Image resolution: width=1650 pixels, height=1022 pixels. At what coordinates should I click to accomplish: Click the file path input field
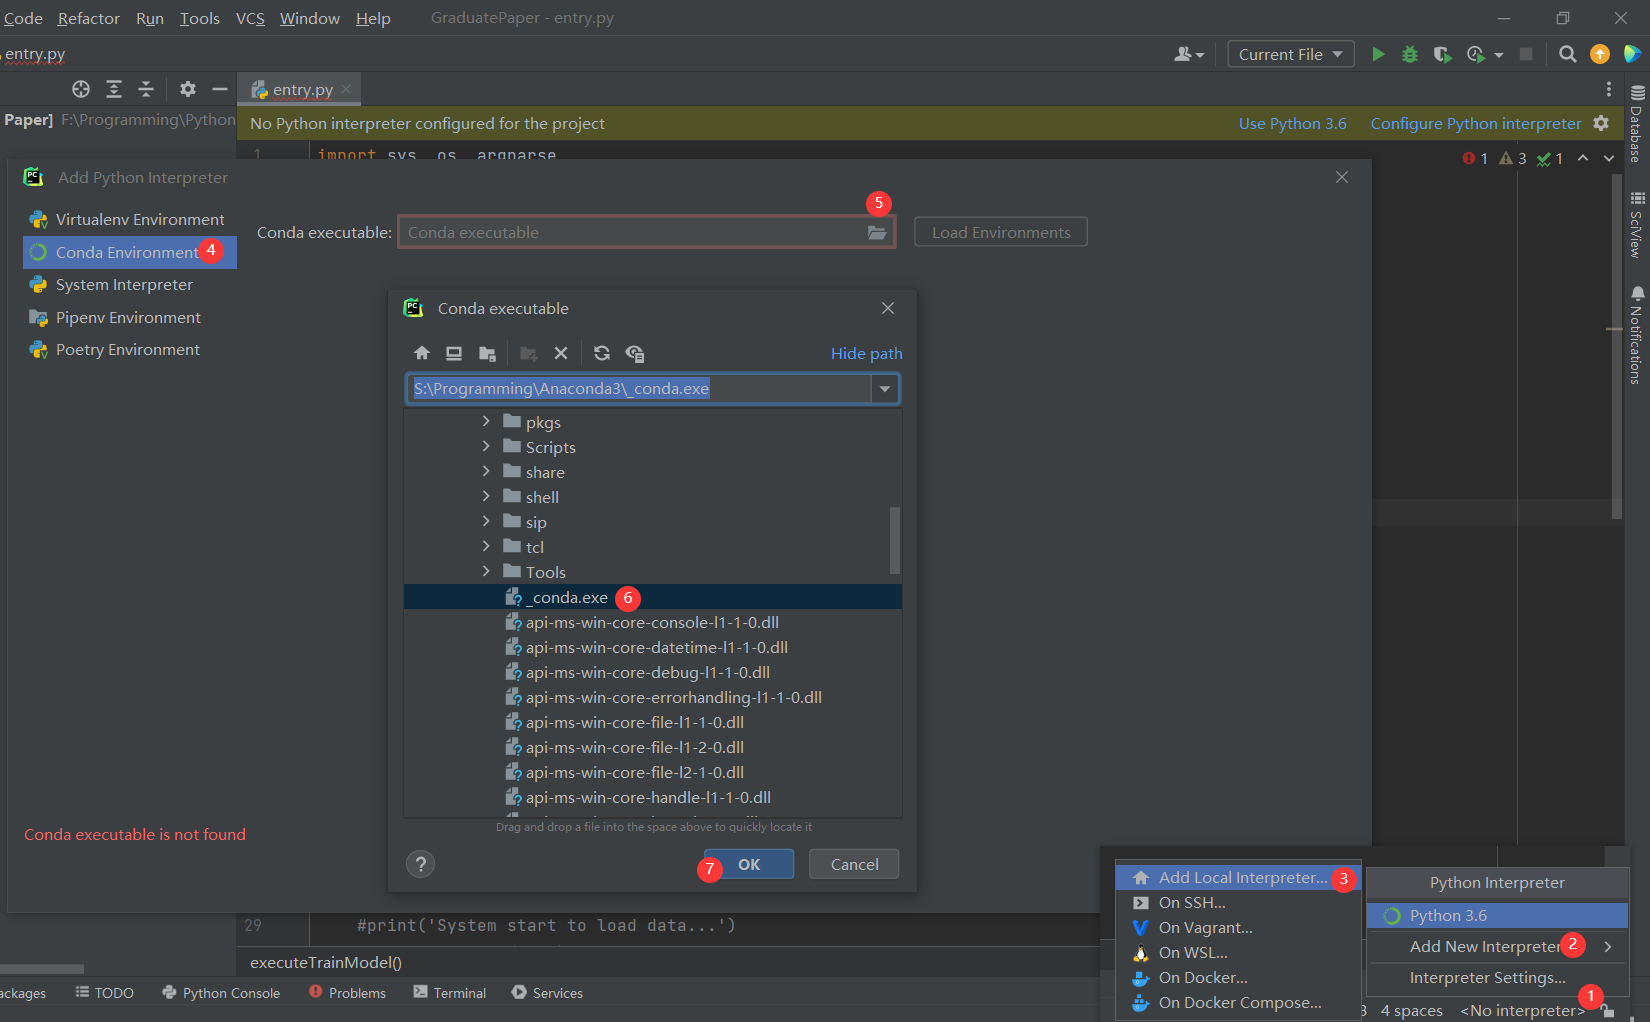click(x=639, y=389)
